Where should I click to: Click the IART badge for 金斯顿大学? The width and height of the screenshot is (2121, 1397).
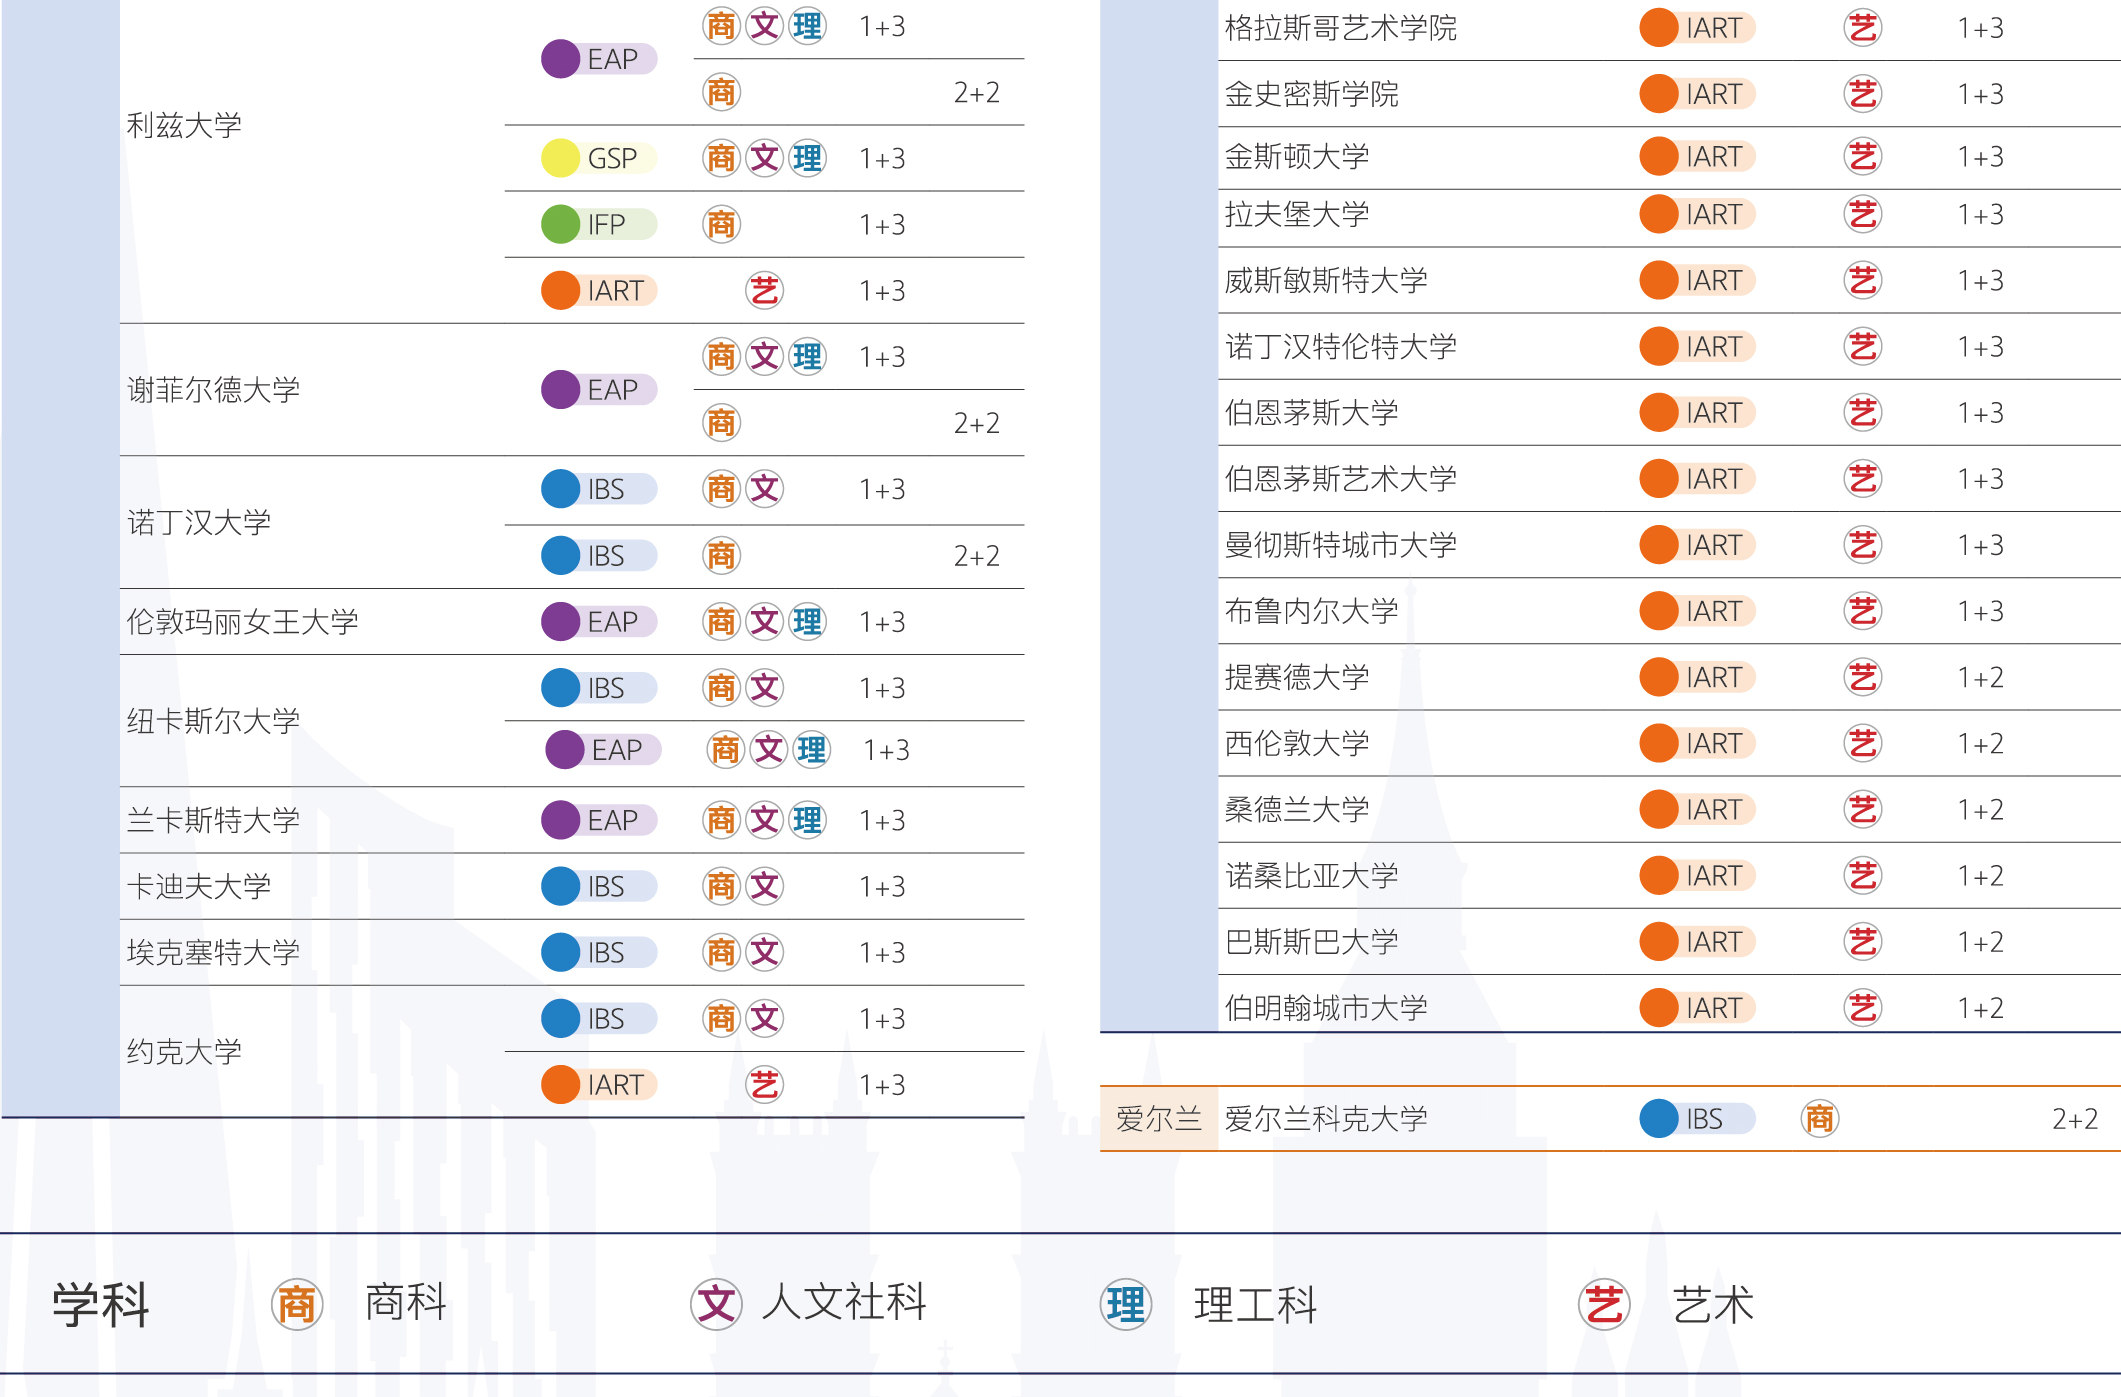point(1697,156)
